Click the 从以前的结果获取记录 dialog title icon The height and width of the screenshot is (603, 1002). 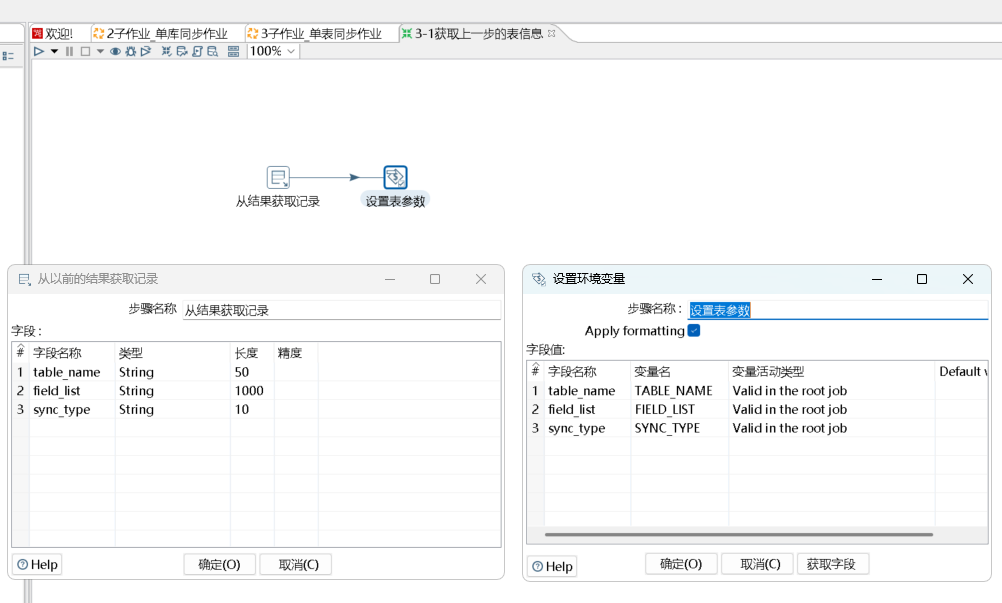24,279
